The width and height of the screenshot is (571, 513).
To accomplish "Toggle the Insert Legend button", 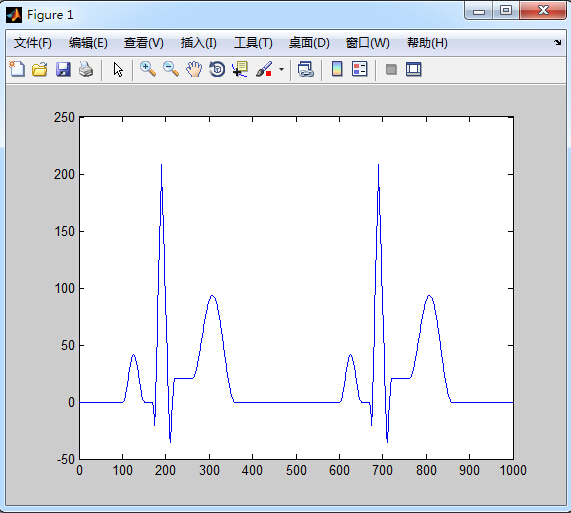I will (x=360, y=69).
